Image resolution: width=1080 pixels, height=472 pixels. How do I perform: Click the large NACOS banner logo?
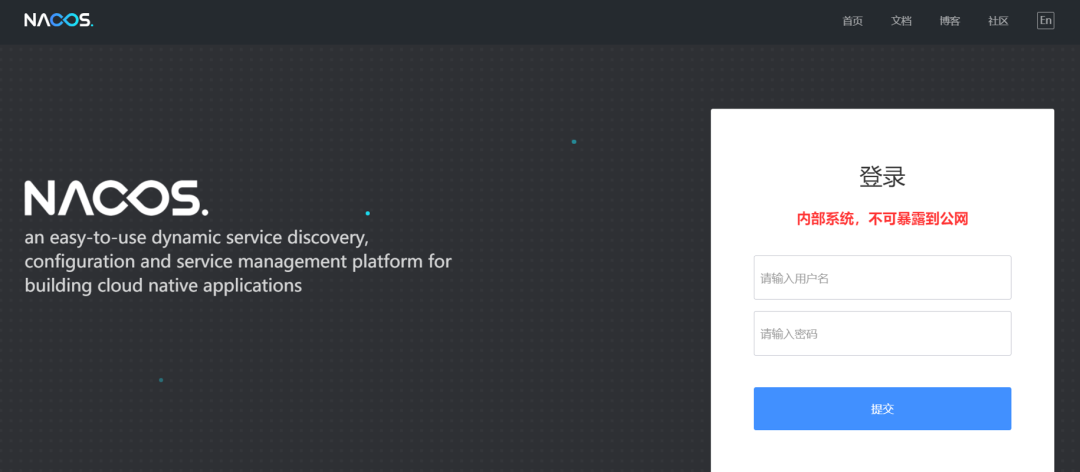click(116, 198)
